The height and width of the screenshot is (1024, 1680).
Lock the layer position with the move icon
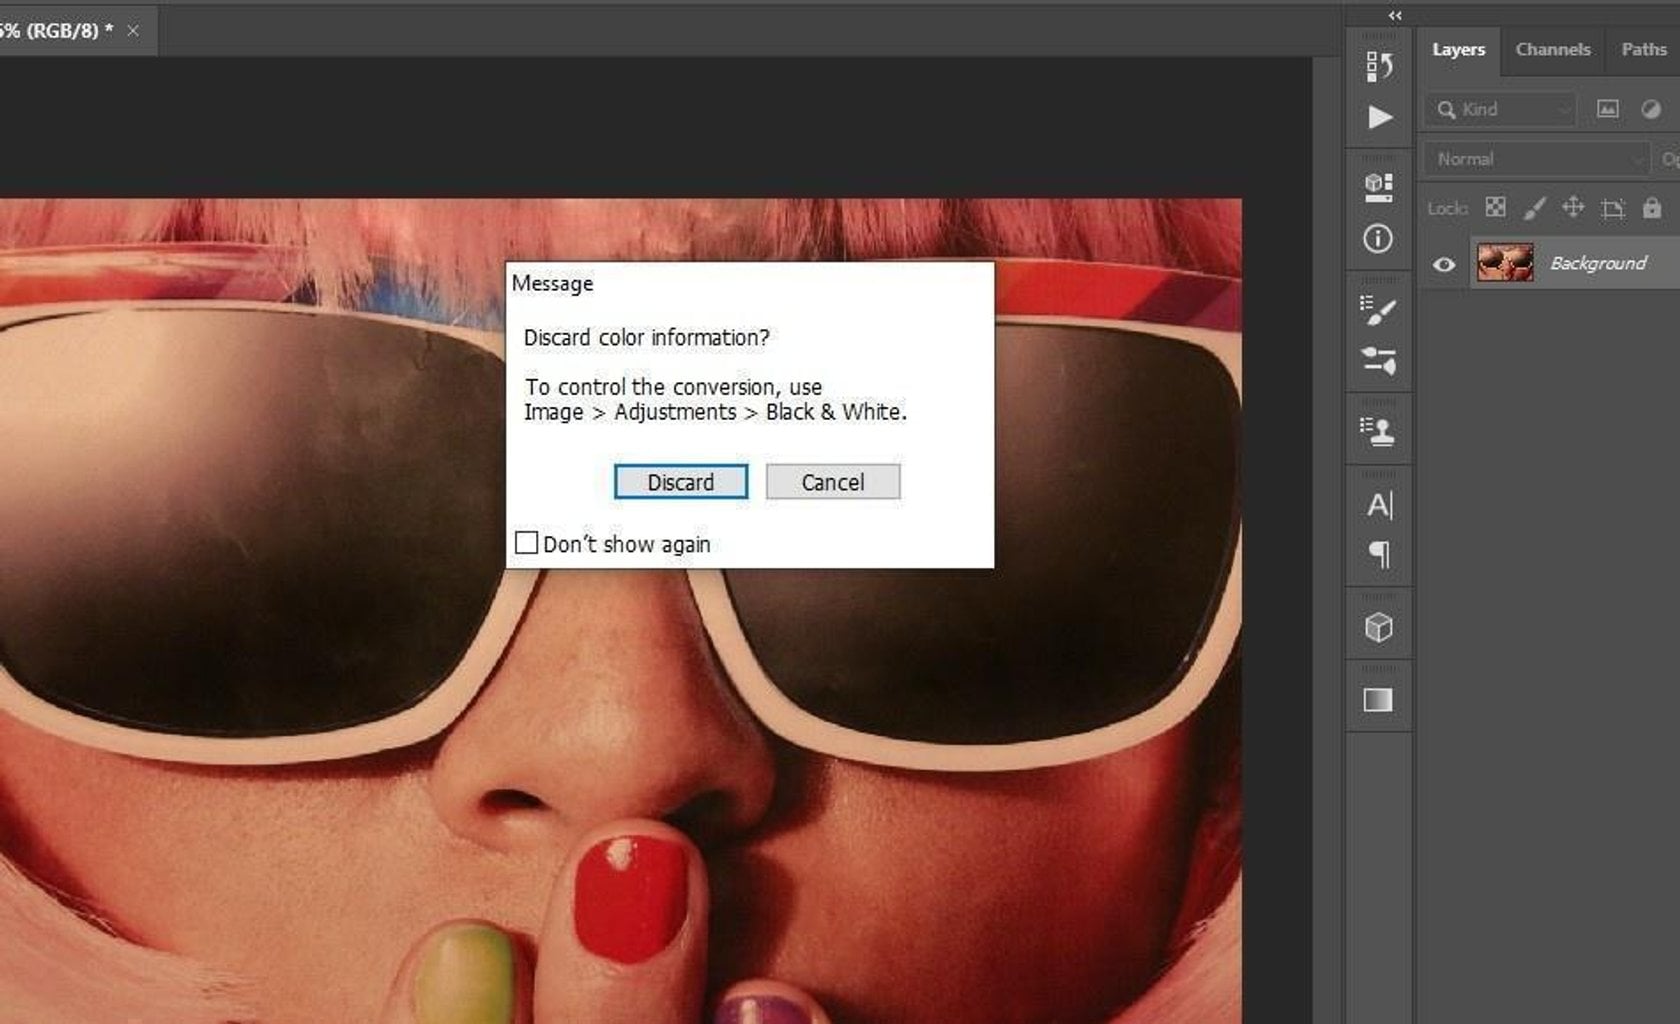(1573, 208)
